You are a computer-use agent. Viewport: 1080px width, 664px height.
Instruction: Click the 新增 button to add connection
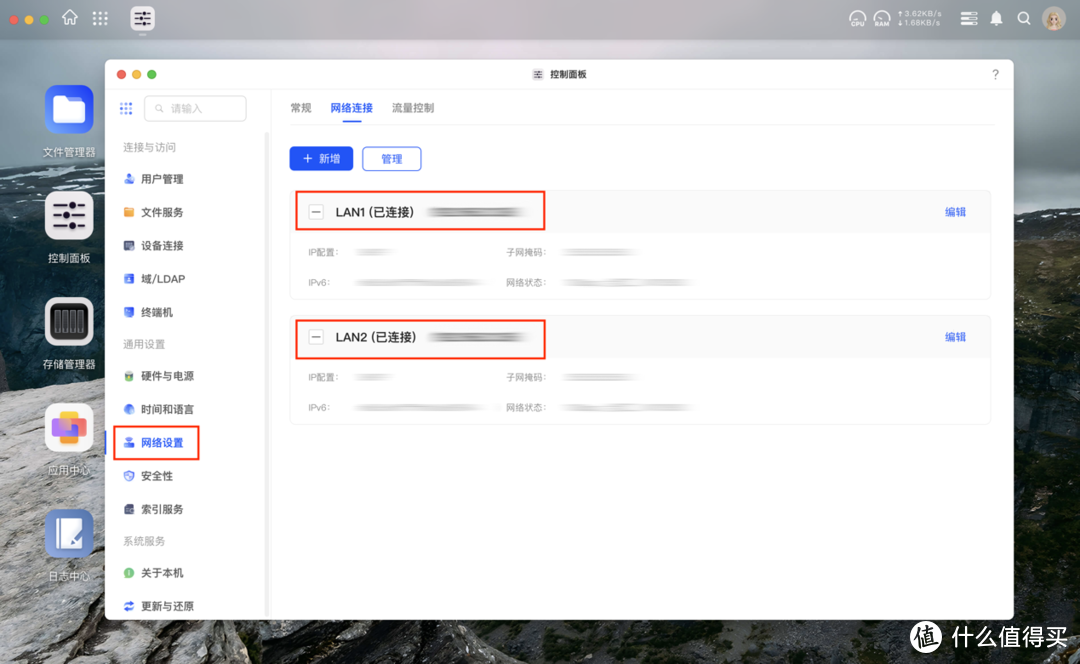pyautogui.click(x=321, y=158)
